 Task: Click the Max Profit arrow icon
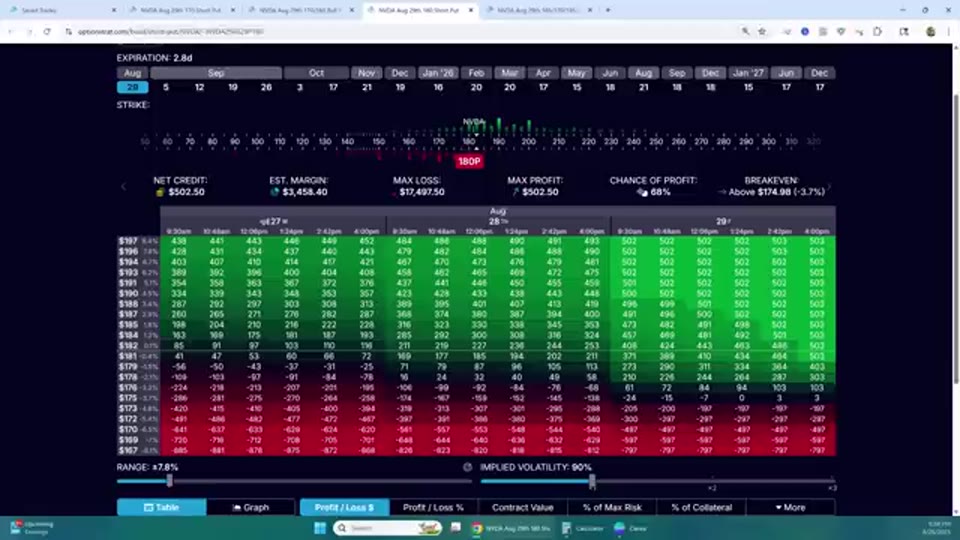pyautogui.click(x=515, y=192)
